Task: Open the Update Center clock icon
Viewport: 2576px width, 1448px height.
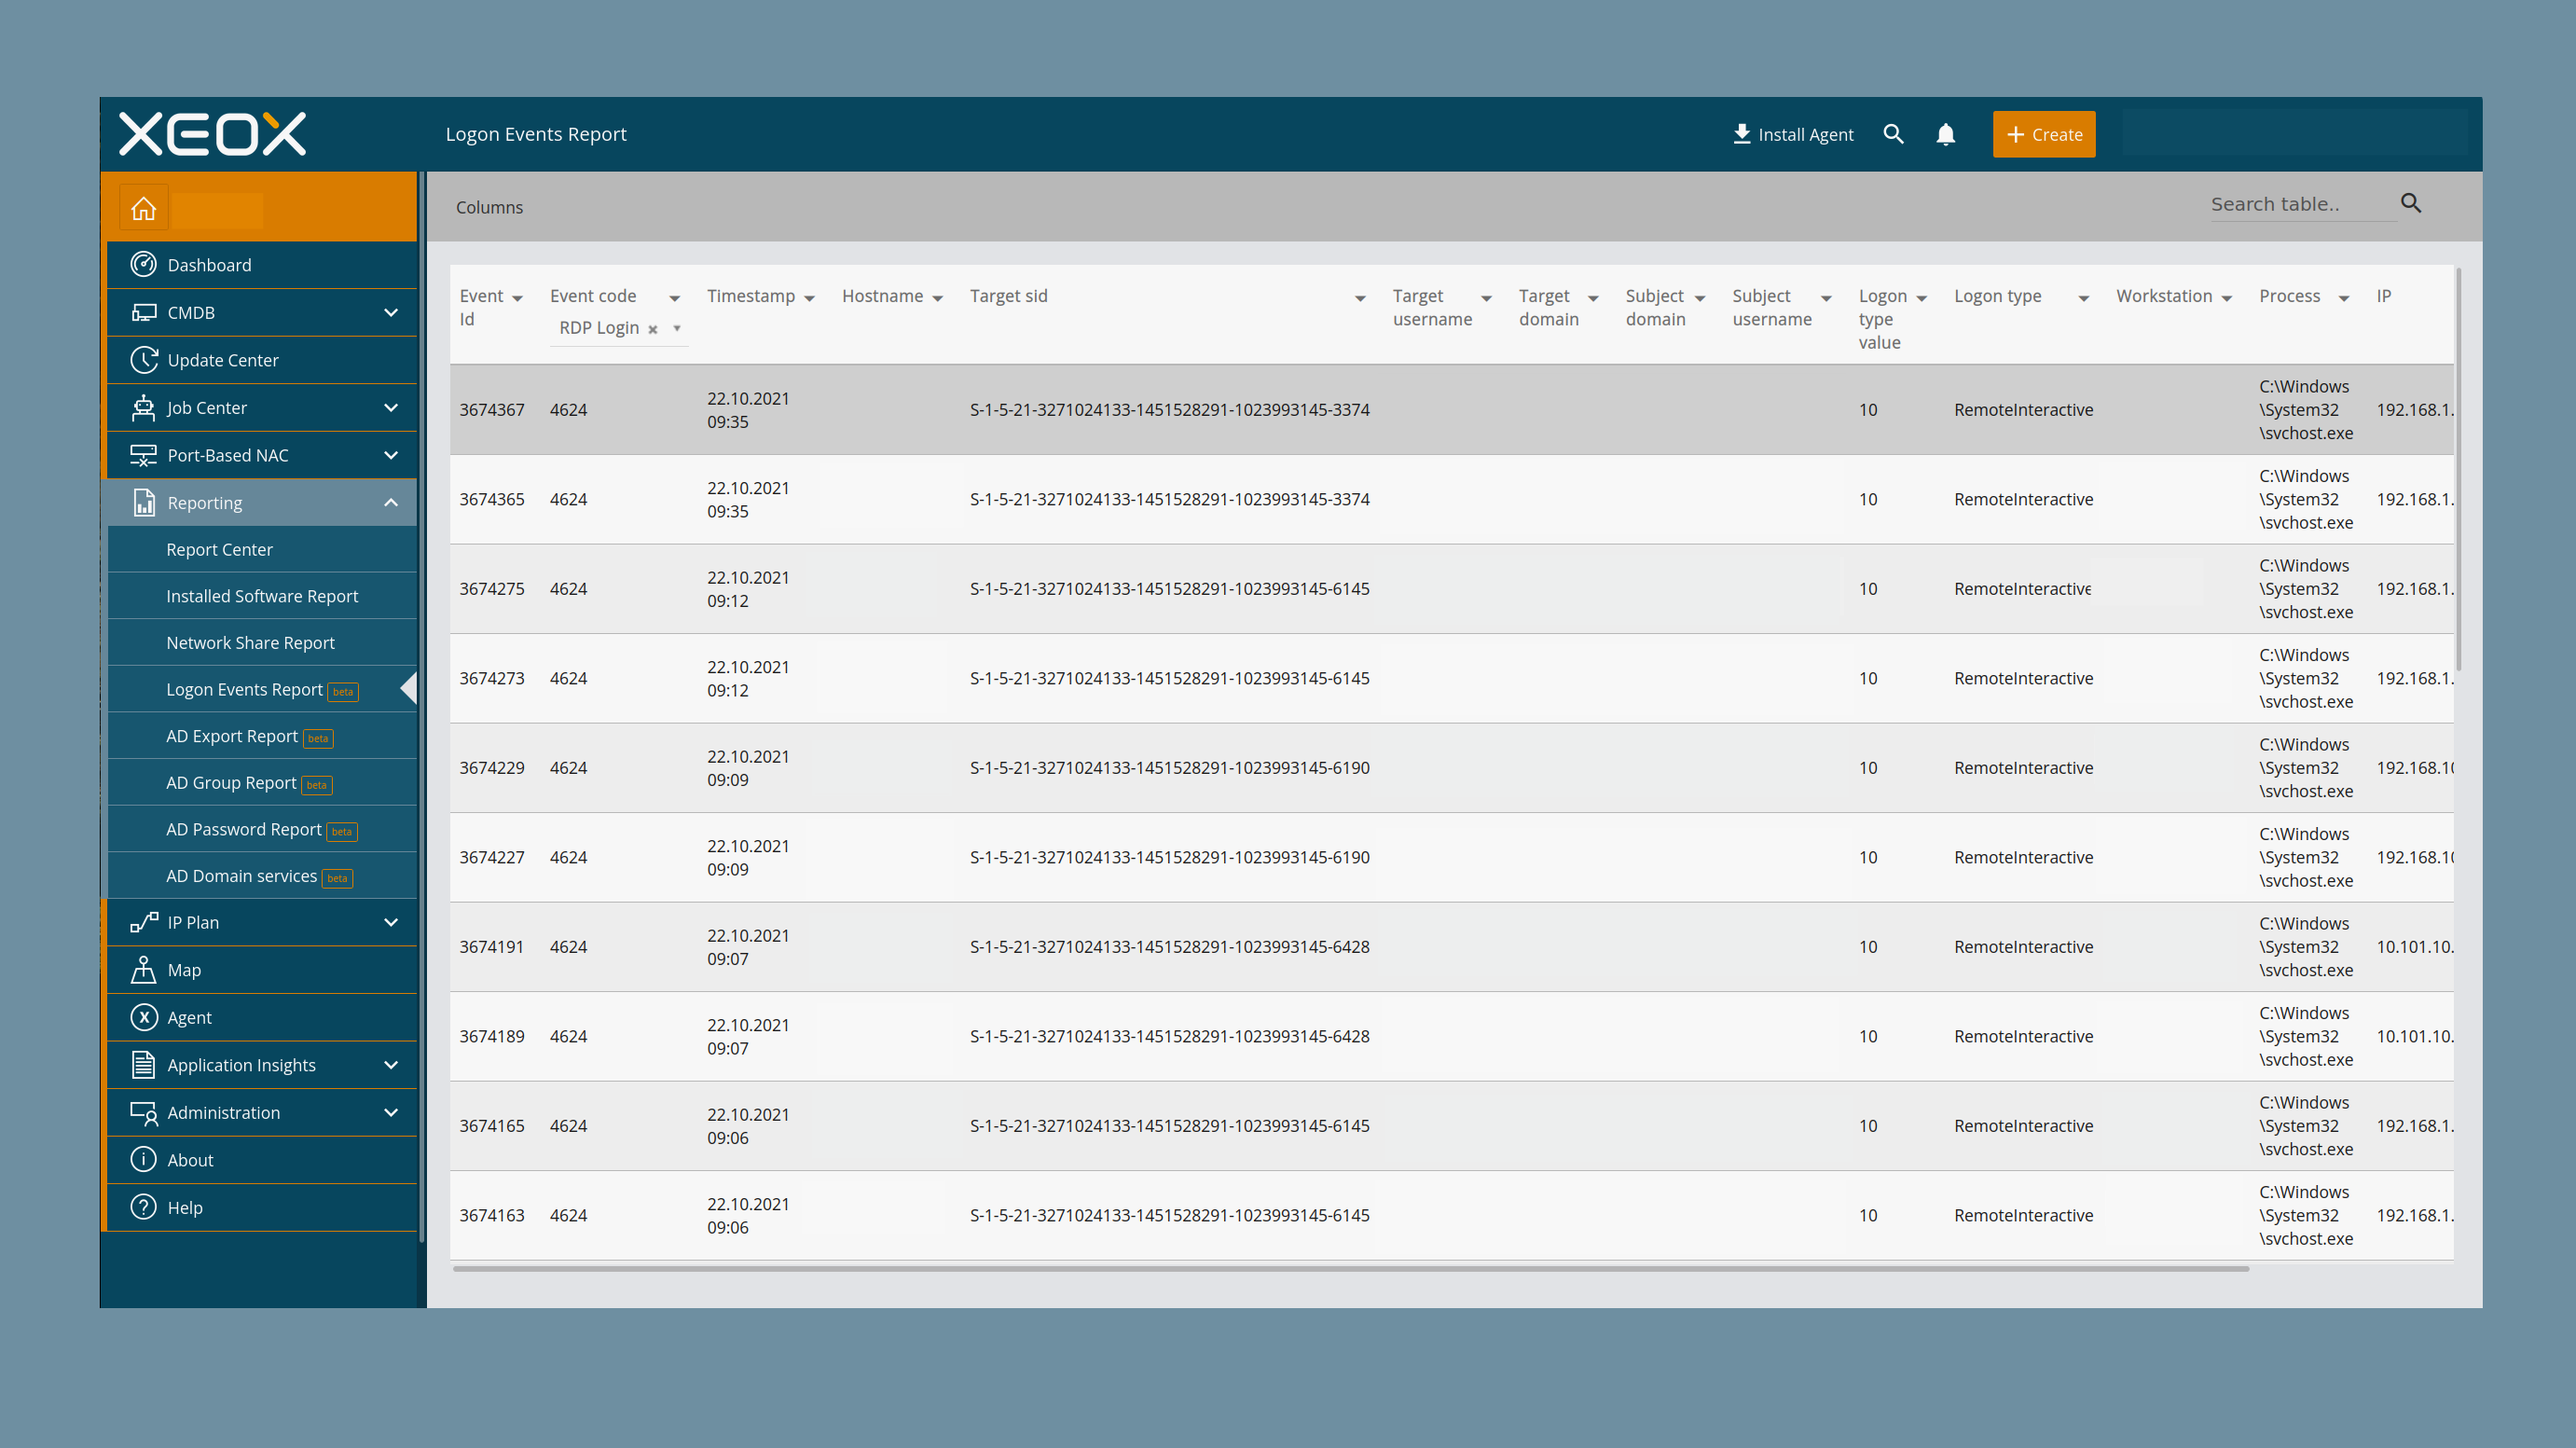Action: (x=143, y=360)
